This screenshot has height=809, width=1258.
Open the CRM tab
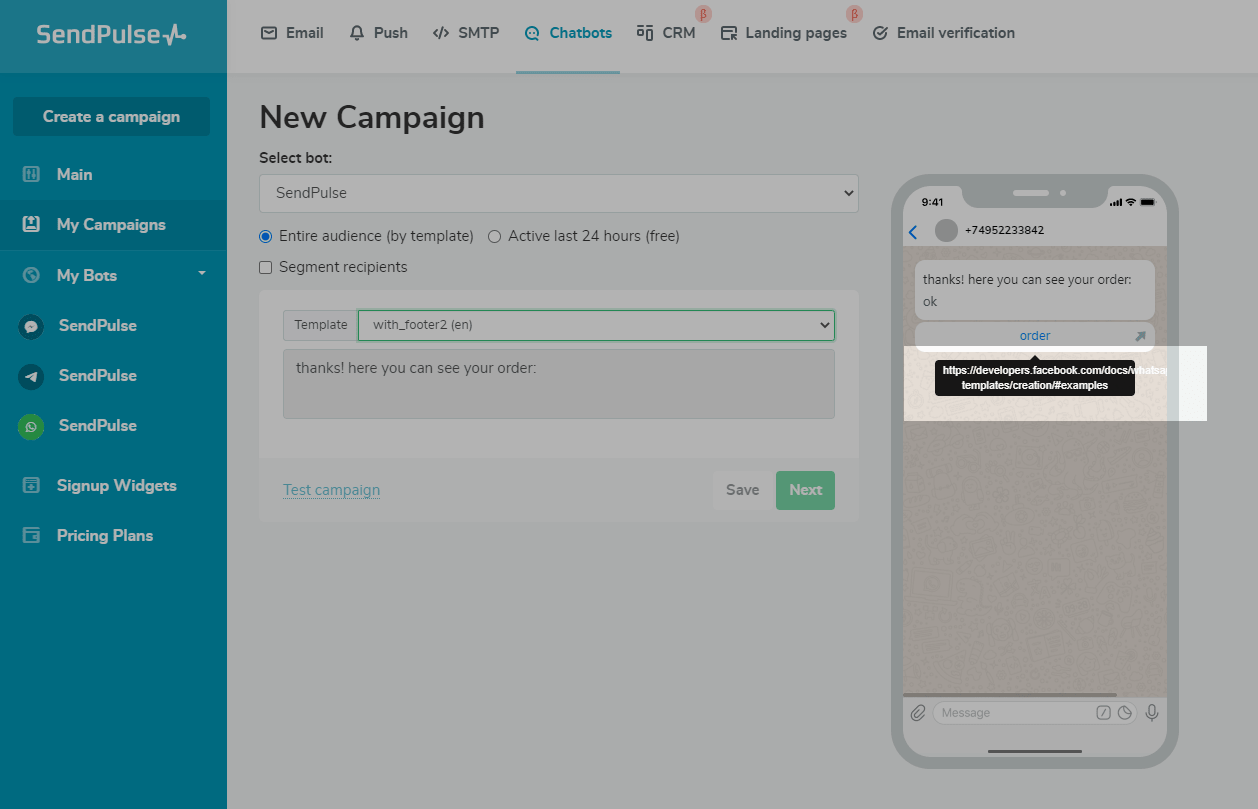(666, 33)
